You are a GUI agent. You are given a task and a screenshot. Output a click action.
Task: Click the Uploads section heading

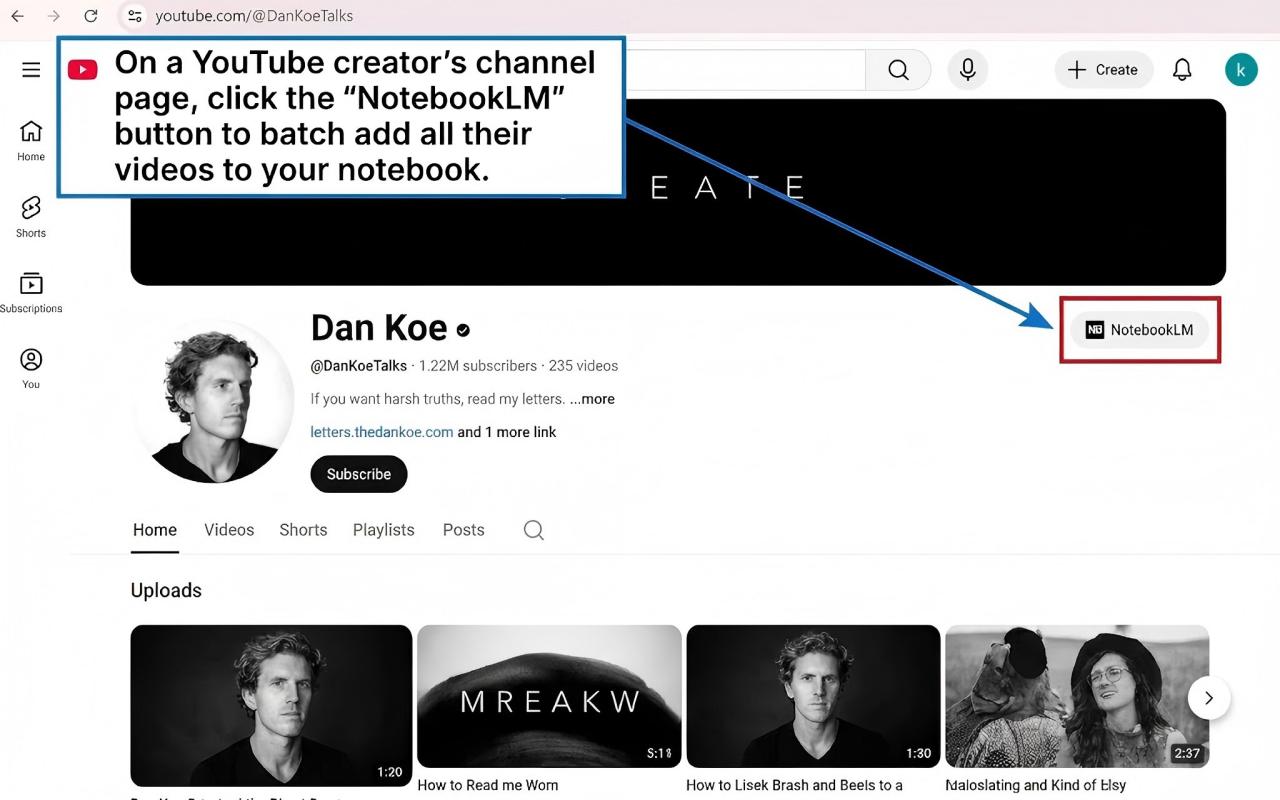[x=166, y=591]
